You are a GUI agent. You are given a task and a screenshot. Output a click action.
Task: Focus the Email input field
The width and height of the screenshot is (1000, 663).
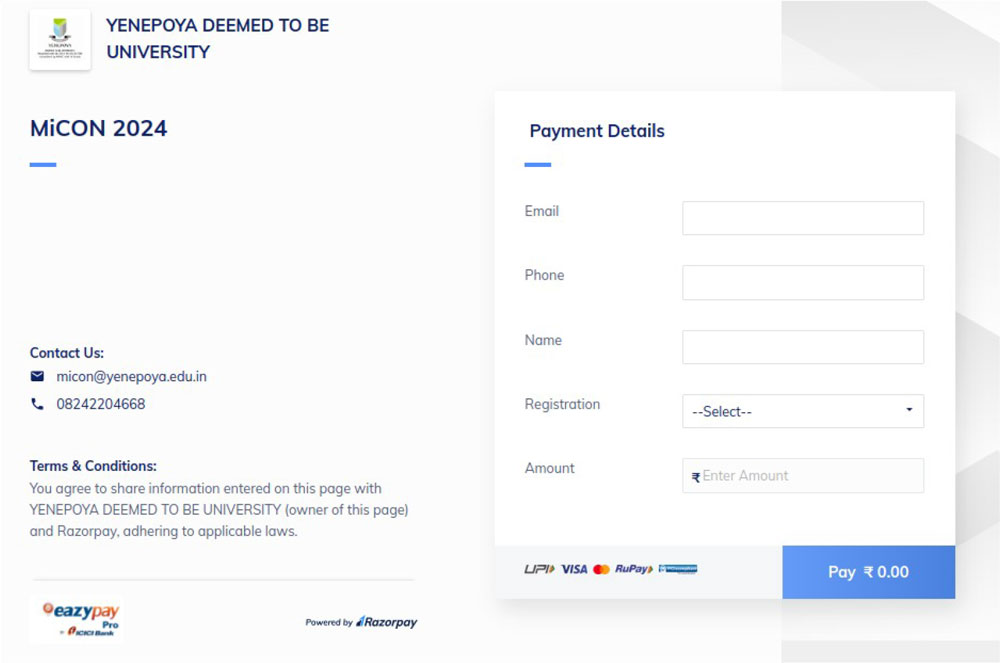(x=803, y=218)
